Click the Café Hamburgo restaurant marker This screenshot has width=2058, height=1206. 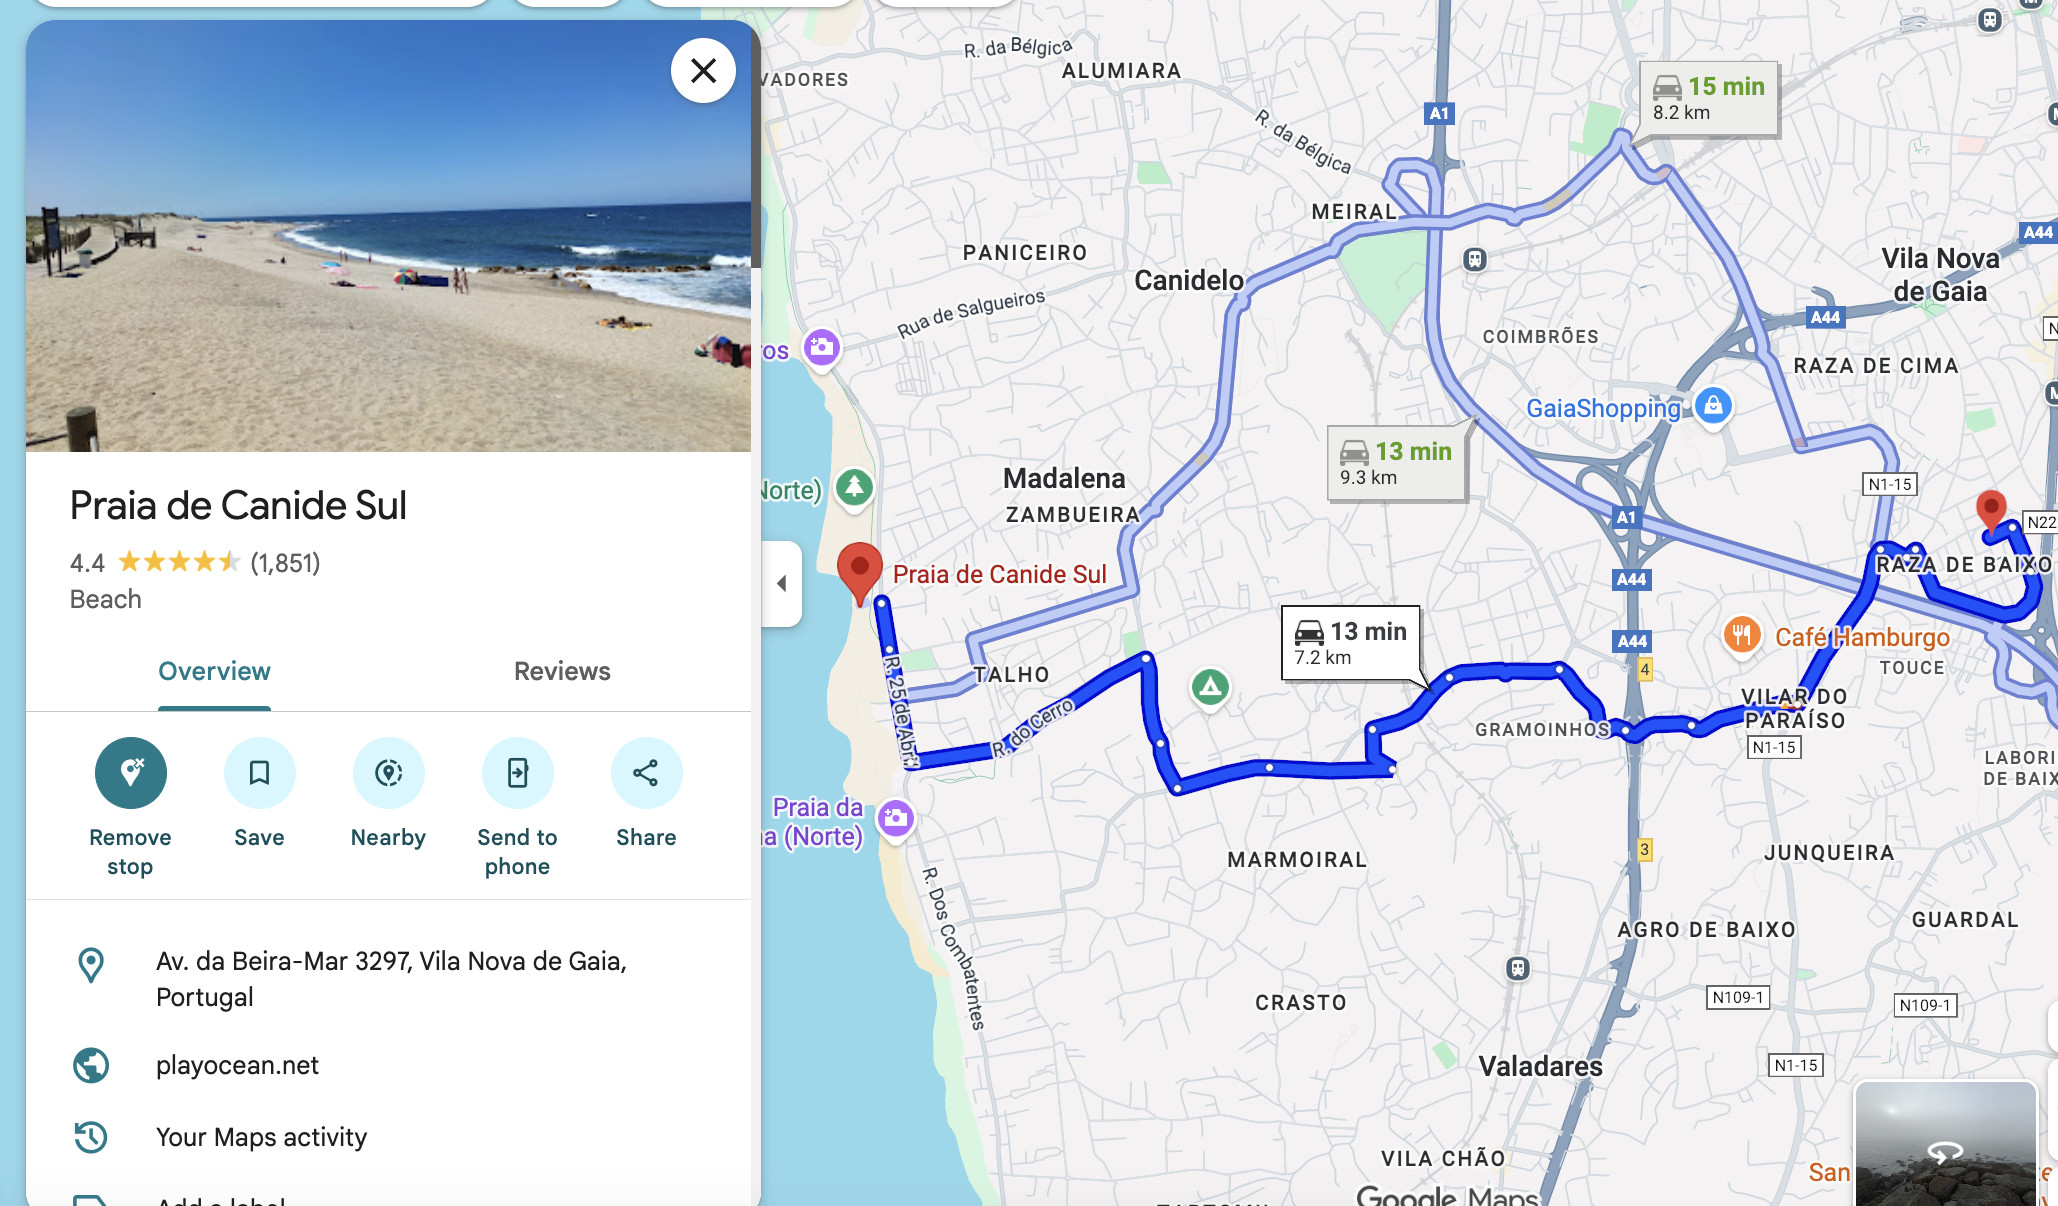tap(1742, 635)
